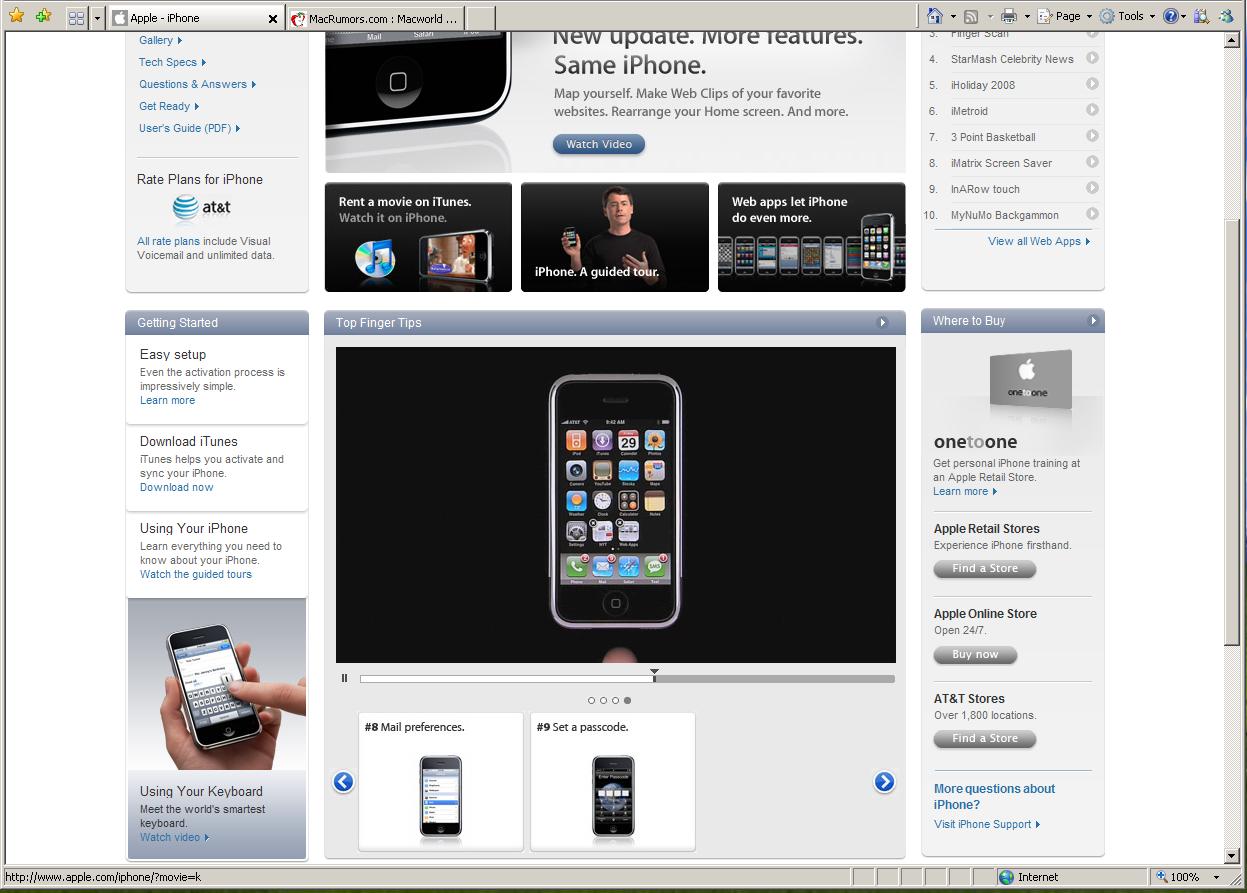Click the arrow next to iMatrix Screen Saver
The image size is (1247, 893).
pos(1092,162)
